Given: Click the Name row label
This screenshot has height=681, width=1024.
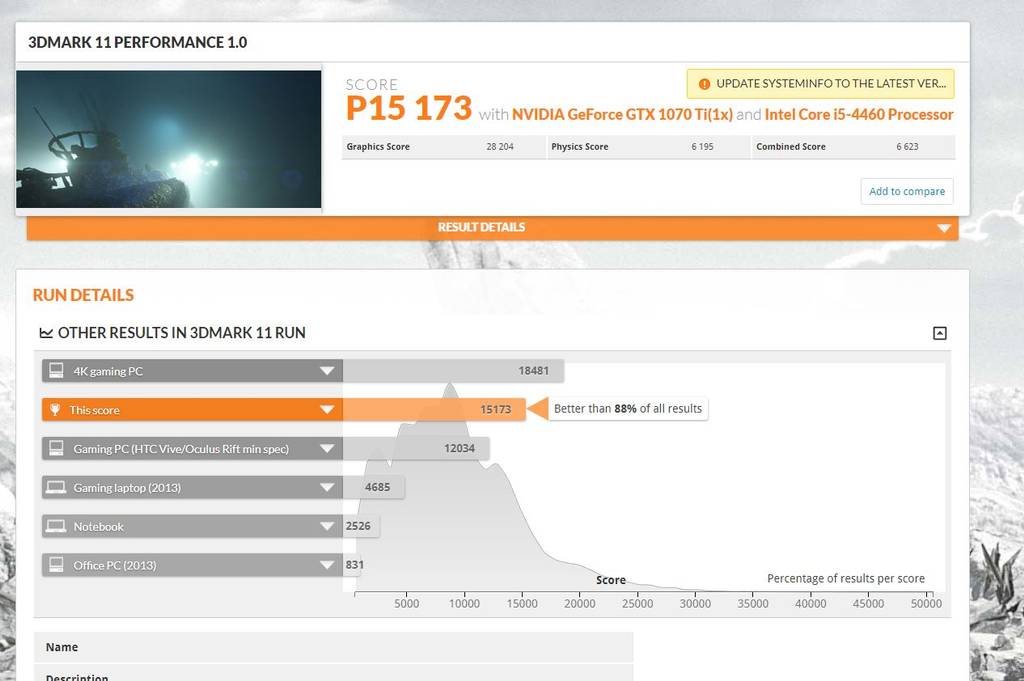Looking at the screenshot, I should tap(62, 647).
